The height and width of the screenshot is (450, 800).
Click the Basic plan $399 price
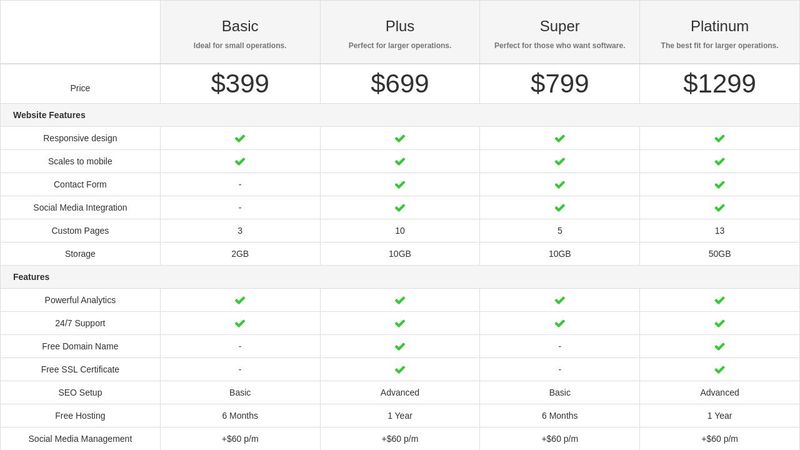[240, 84]
